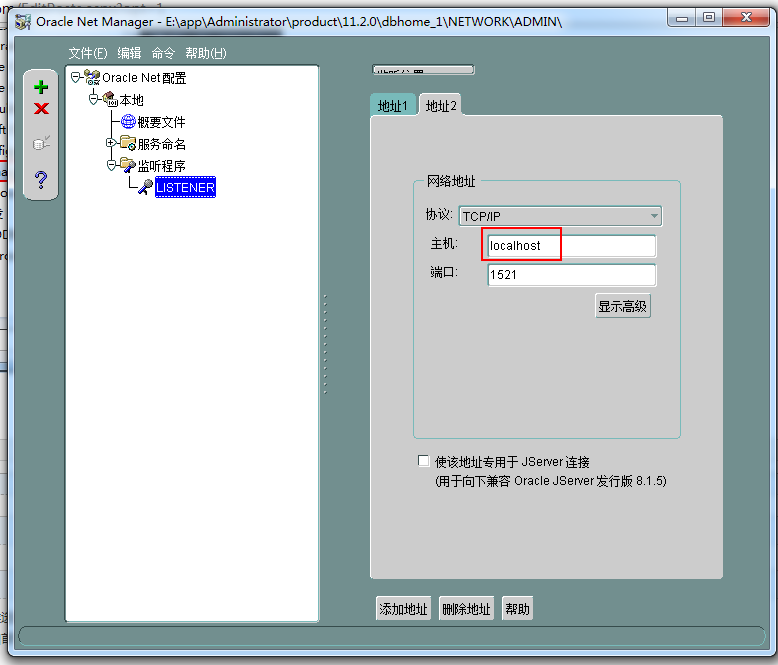Viewport: 778px width, 665px height.
Task: Click the blue question mark help icon
Action: [41, 179]
